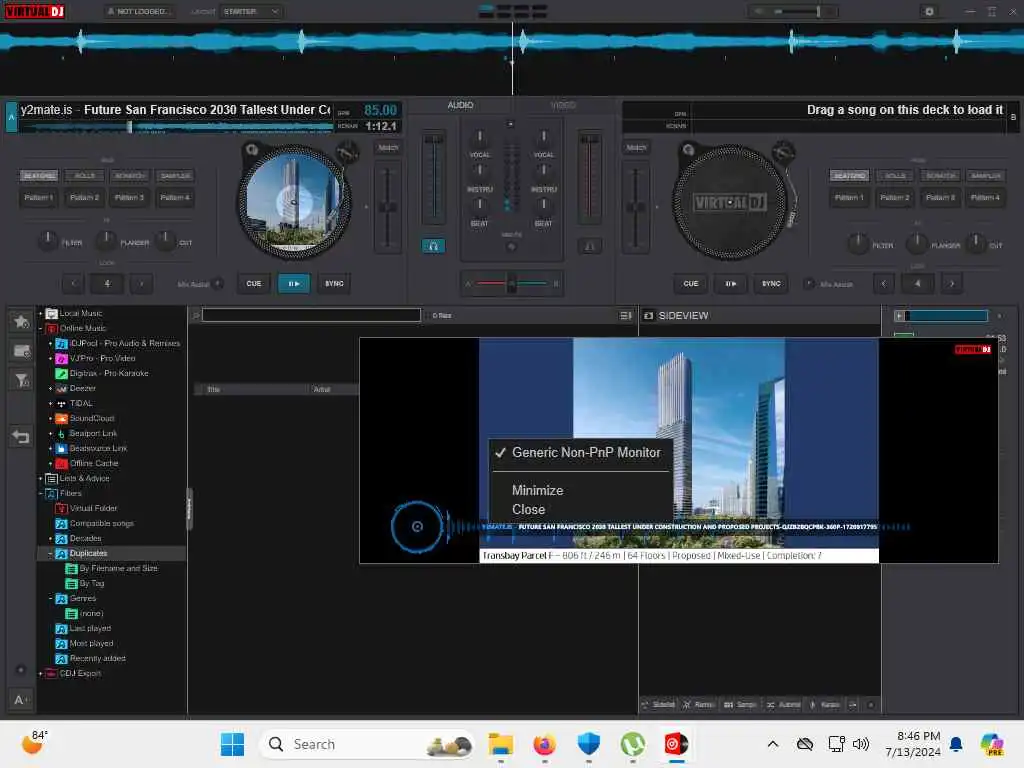Halve loop length on deck A
1024x768 pixels.
click(74, 283)
